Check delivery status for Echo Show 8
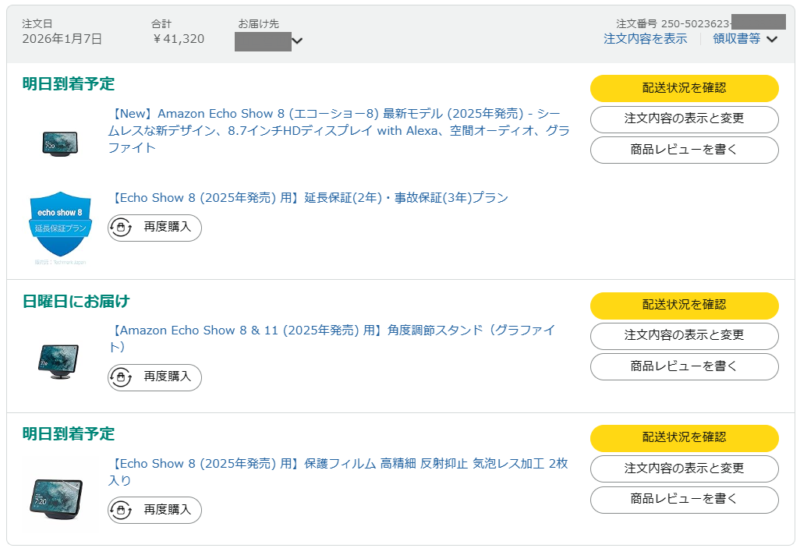800x548 pixels. click(684, 88)
